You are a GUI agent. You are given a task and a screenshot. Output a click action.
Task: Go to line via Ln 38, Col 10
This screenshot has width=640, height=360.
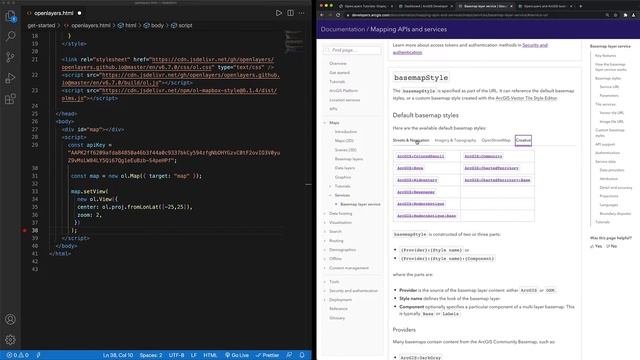click(118, 355)
